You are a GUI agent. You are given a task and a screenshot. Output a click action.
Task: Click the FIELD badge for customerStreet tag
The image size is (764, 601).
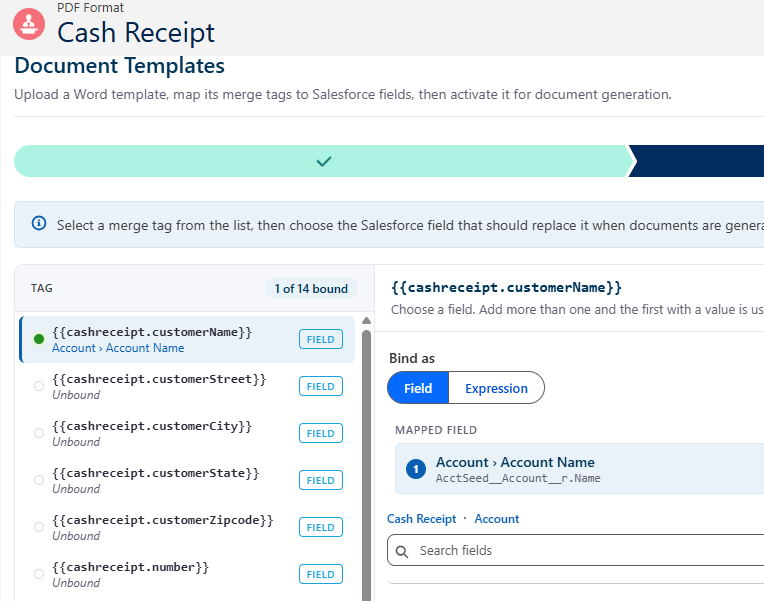[321, 386]
